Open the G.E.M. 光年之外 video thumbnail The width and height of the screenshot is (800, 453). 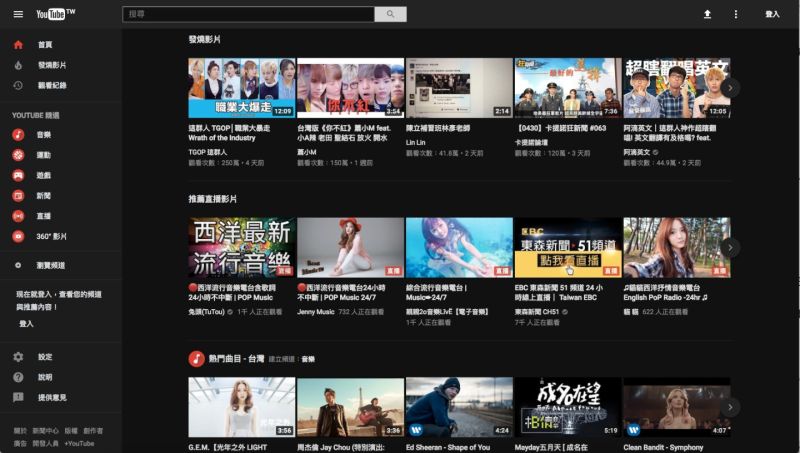(242, 407)
